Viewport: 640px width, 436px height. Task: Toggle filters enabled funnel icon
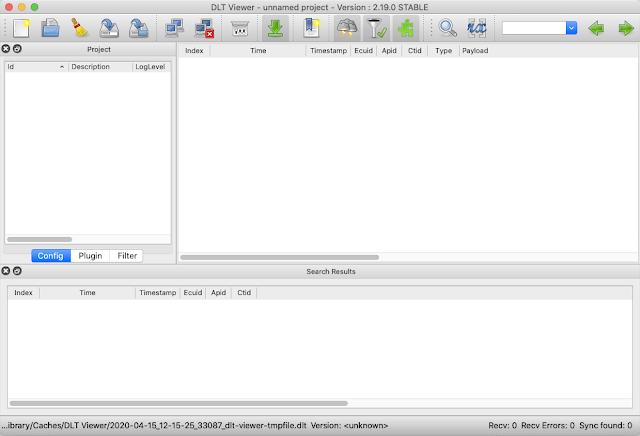pos(376,28)
